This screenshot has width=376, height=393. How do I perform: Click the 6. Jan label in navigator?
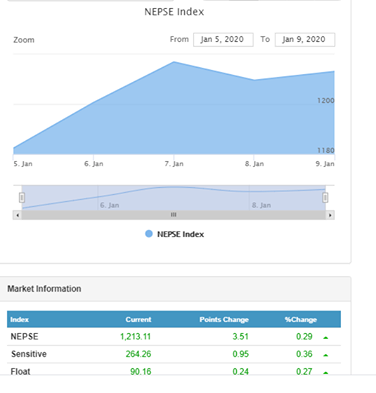(x=110, y=205)
